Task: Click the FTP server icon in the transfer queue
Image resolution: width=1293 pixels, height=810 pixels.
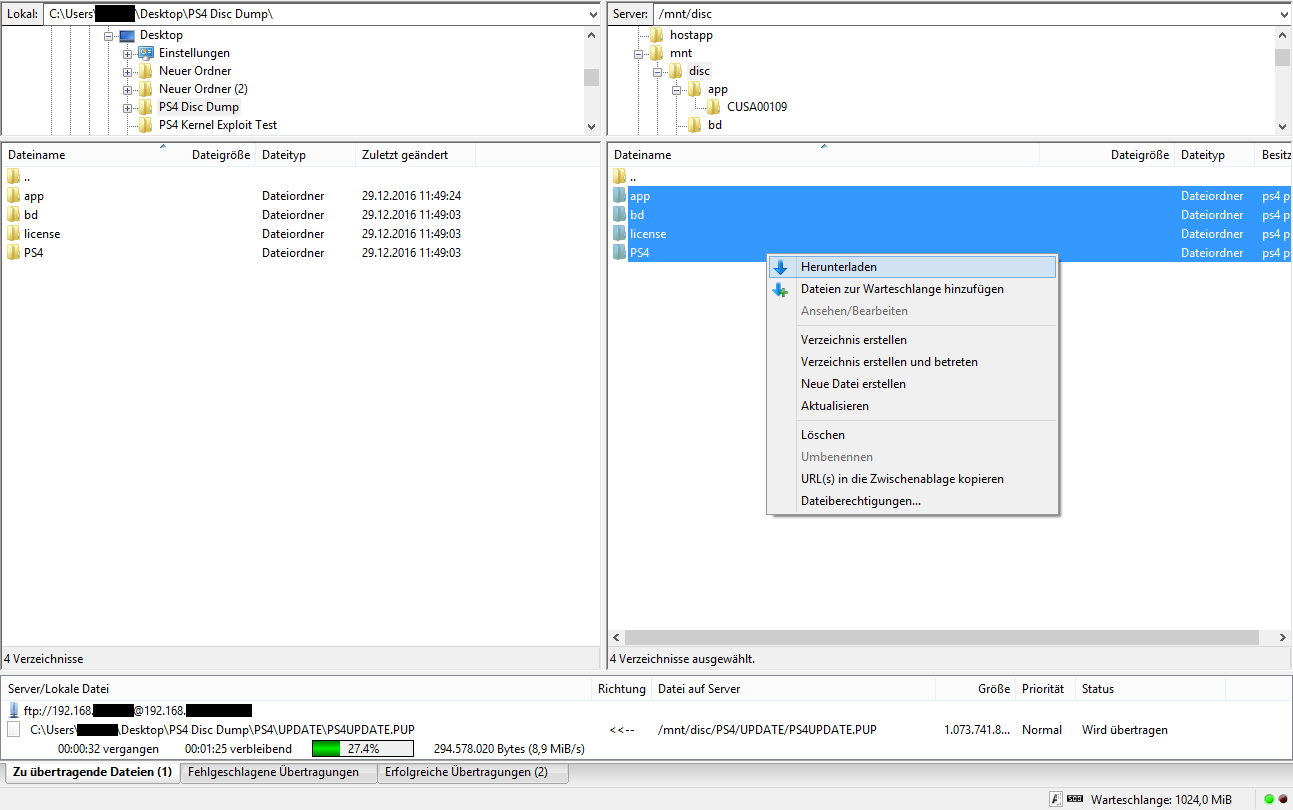Action: [14, 710]
